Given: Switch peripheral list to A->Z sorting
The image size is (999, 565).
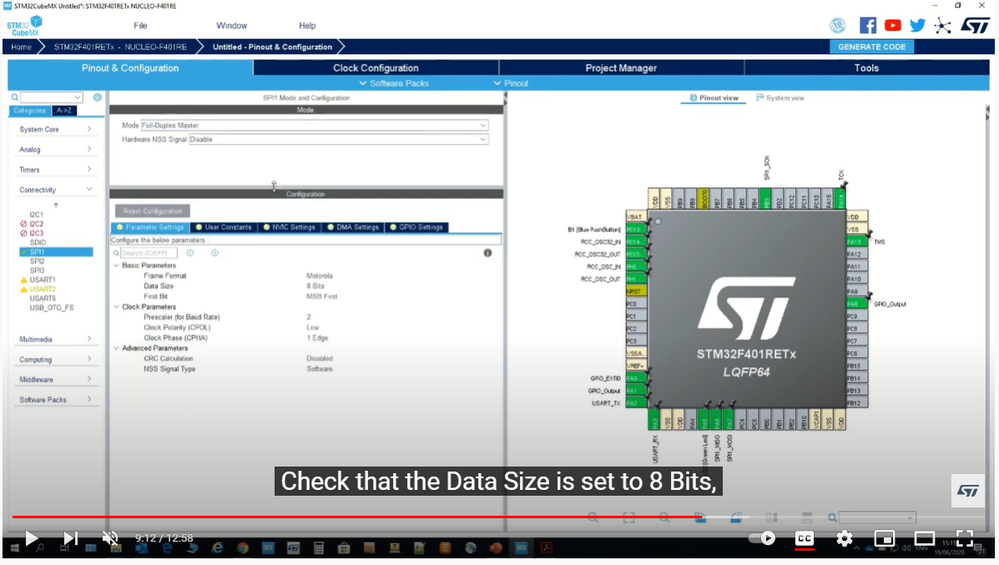Looking at the screenshot, I should tap(64, 110).
